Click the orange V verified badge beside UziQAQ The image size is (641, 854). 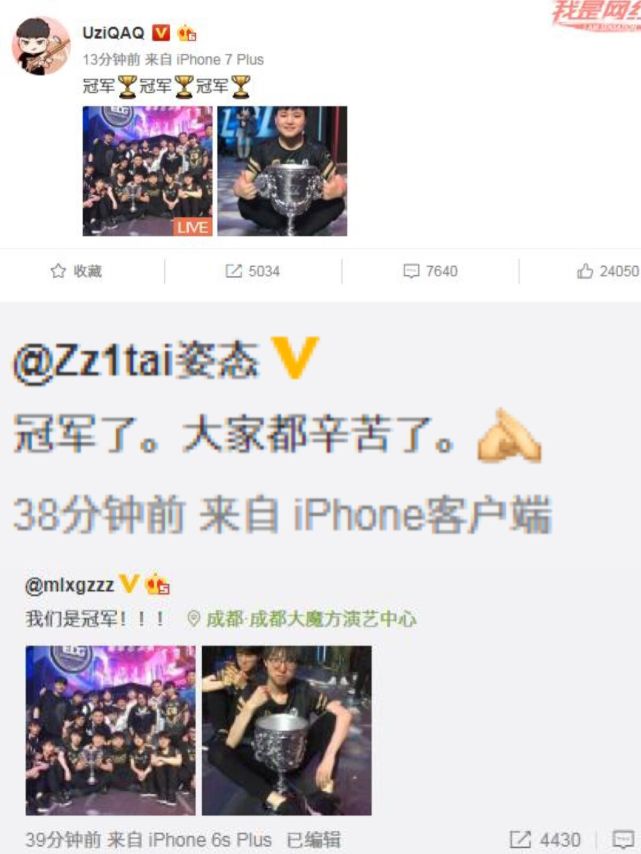click(160, 33)
